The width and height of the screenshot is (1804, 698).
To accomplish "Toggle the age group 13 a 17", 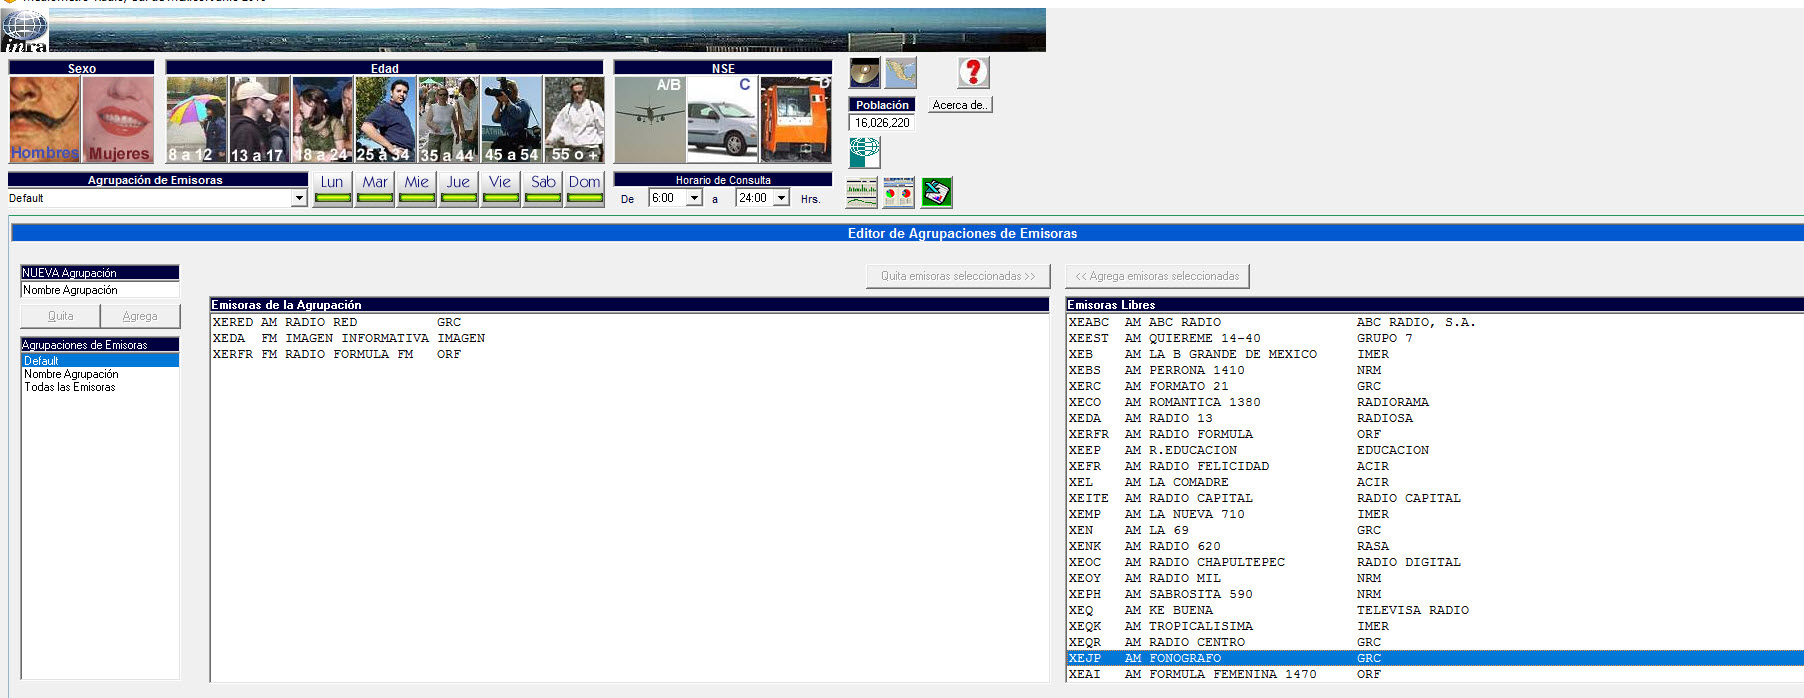I will pyautogui.click(x=260, y=119).
